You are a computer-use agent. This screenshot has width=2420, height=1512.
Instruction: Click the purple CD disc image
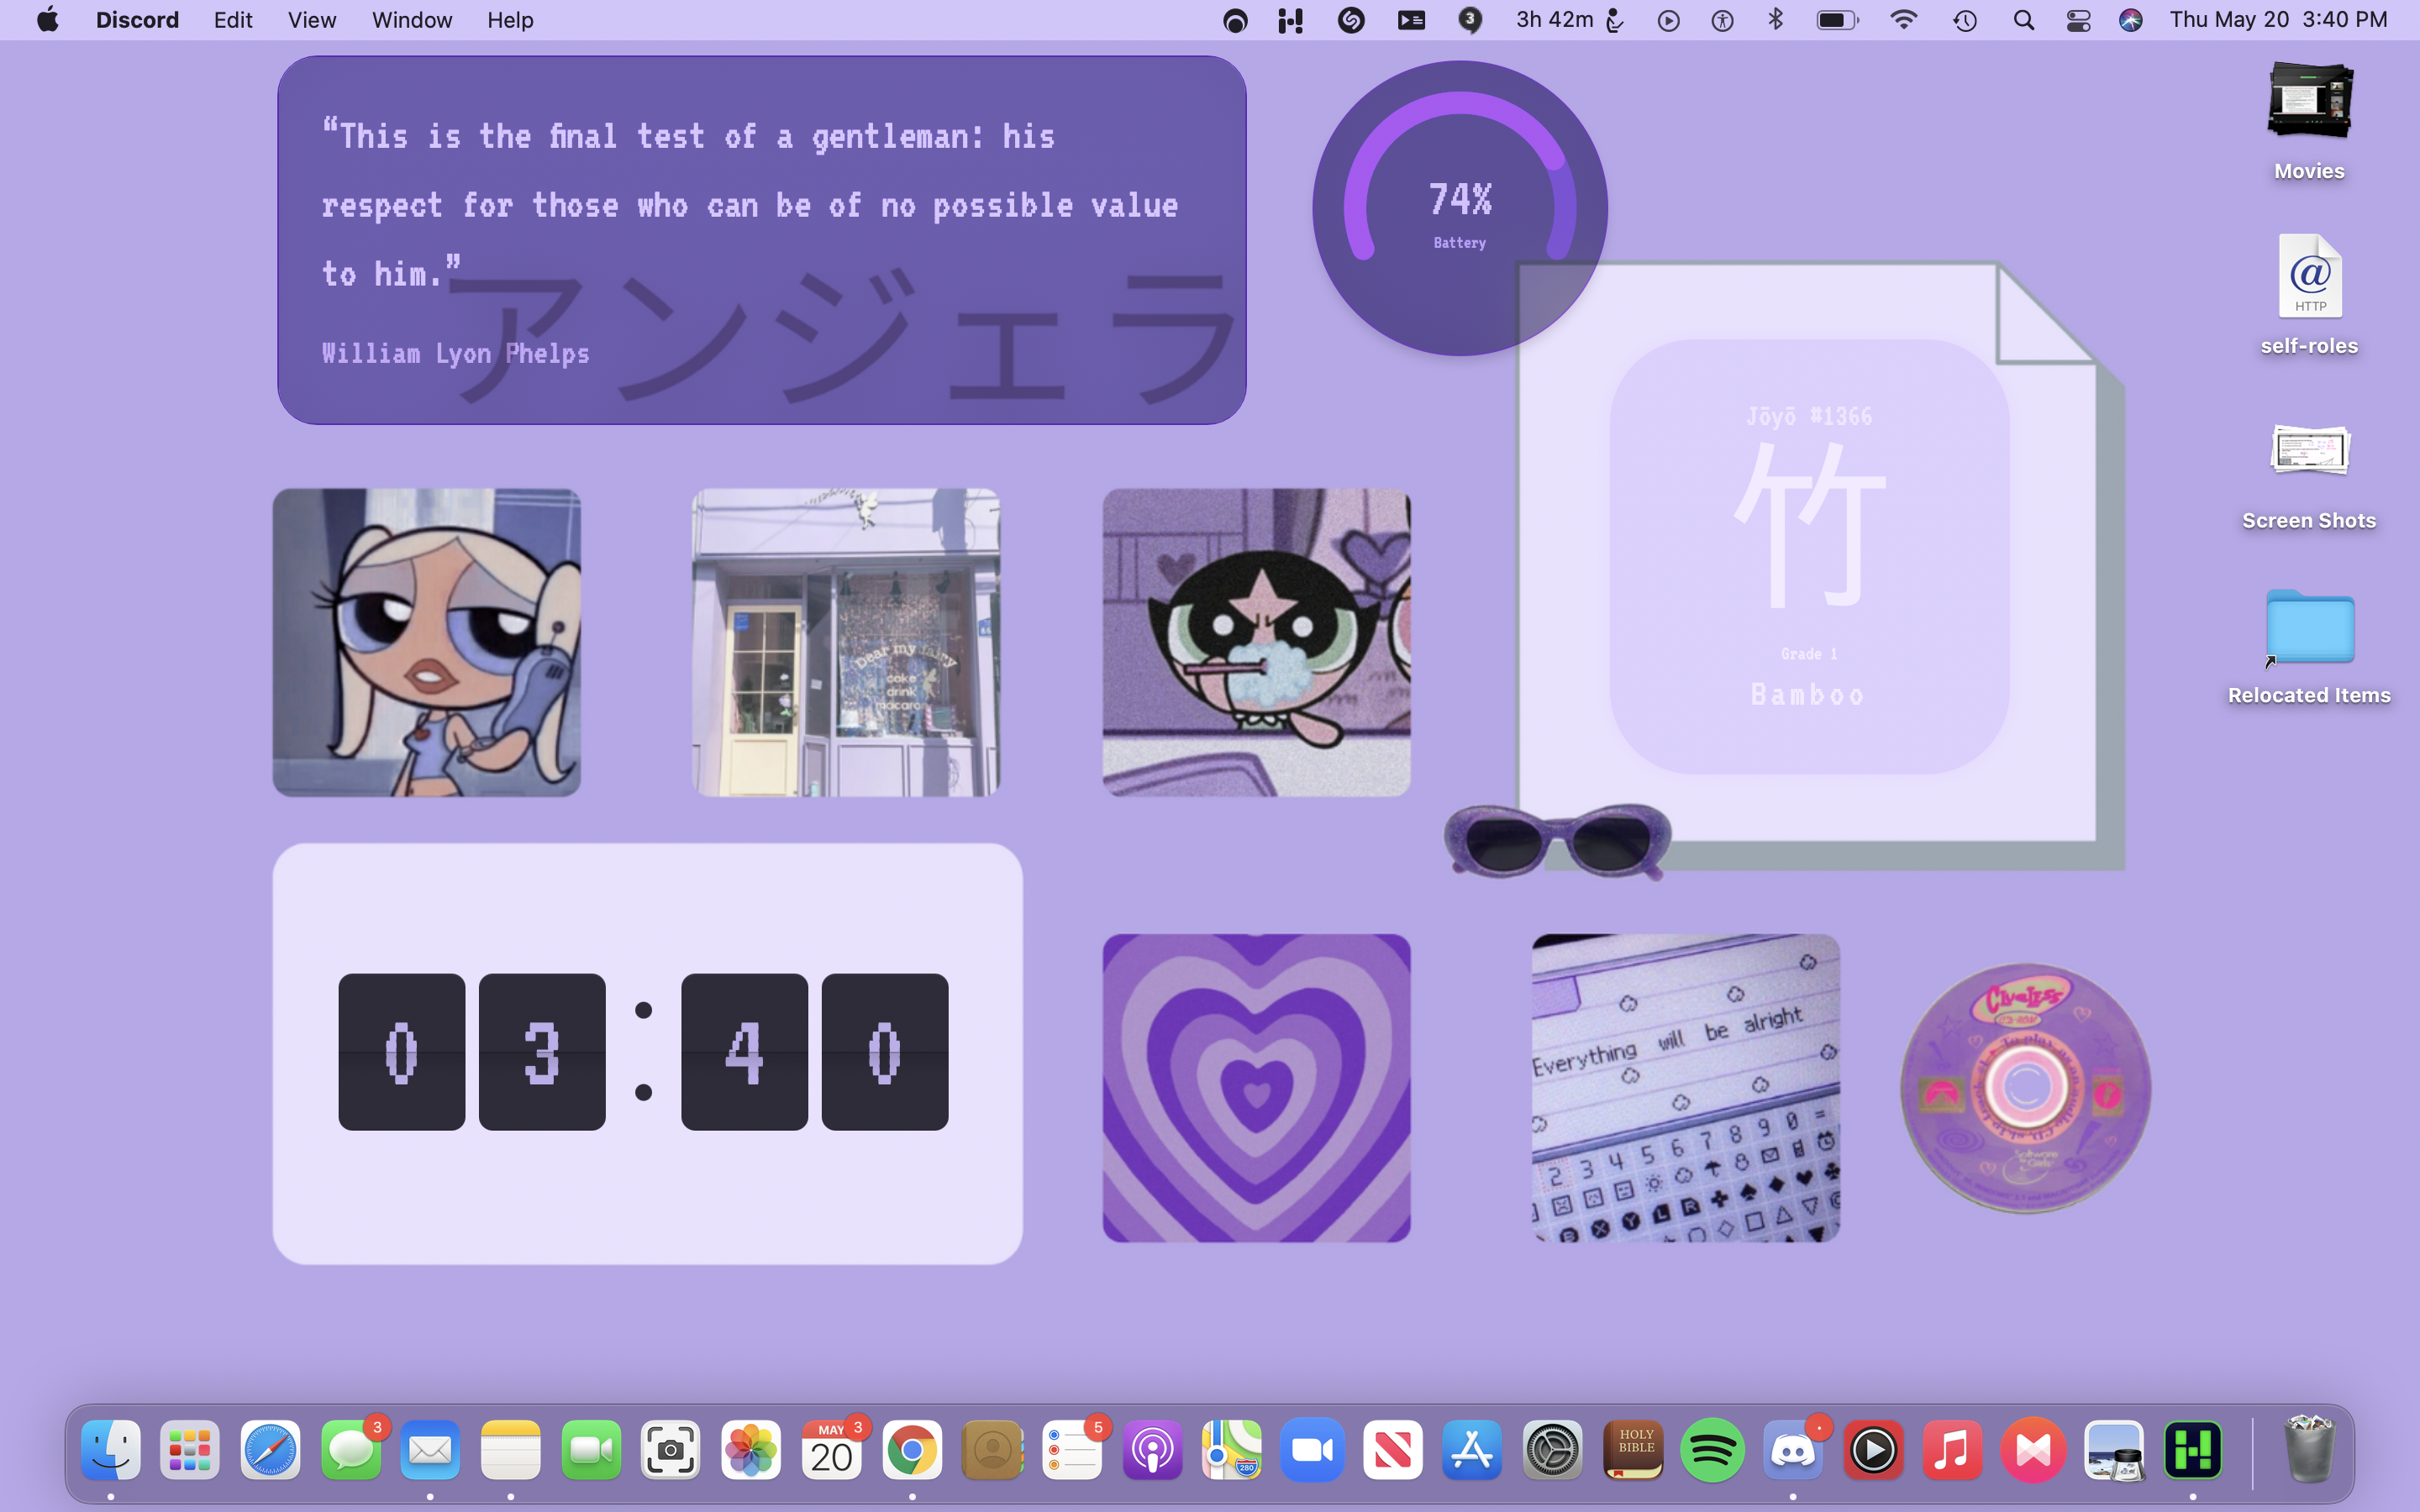click(2025, 1088)
